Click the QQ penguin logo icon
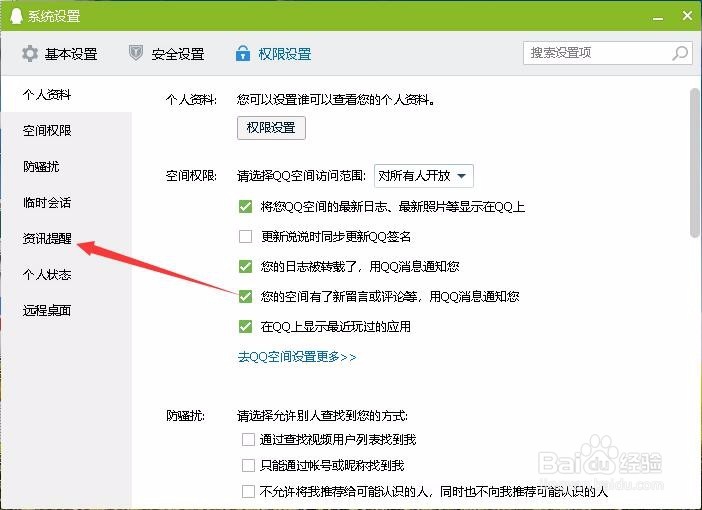702x510 pixels. coord(16,16)
